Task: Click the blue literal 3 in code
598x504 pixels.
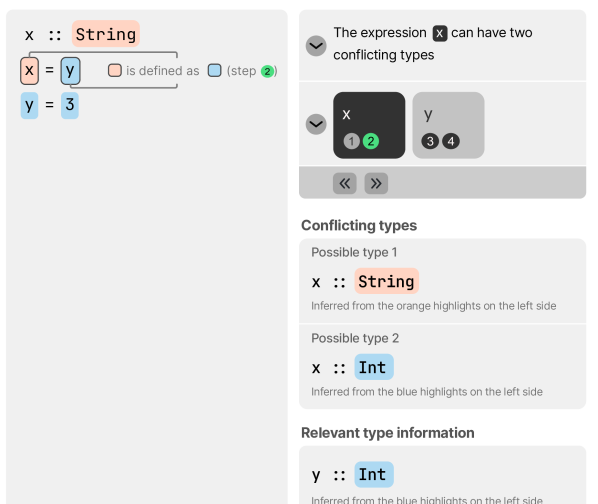Action: pyautogui.click(x=70, y=105)
